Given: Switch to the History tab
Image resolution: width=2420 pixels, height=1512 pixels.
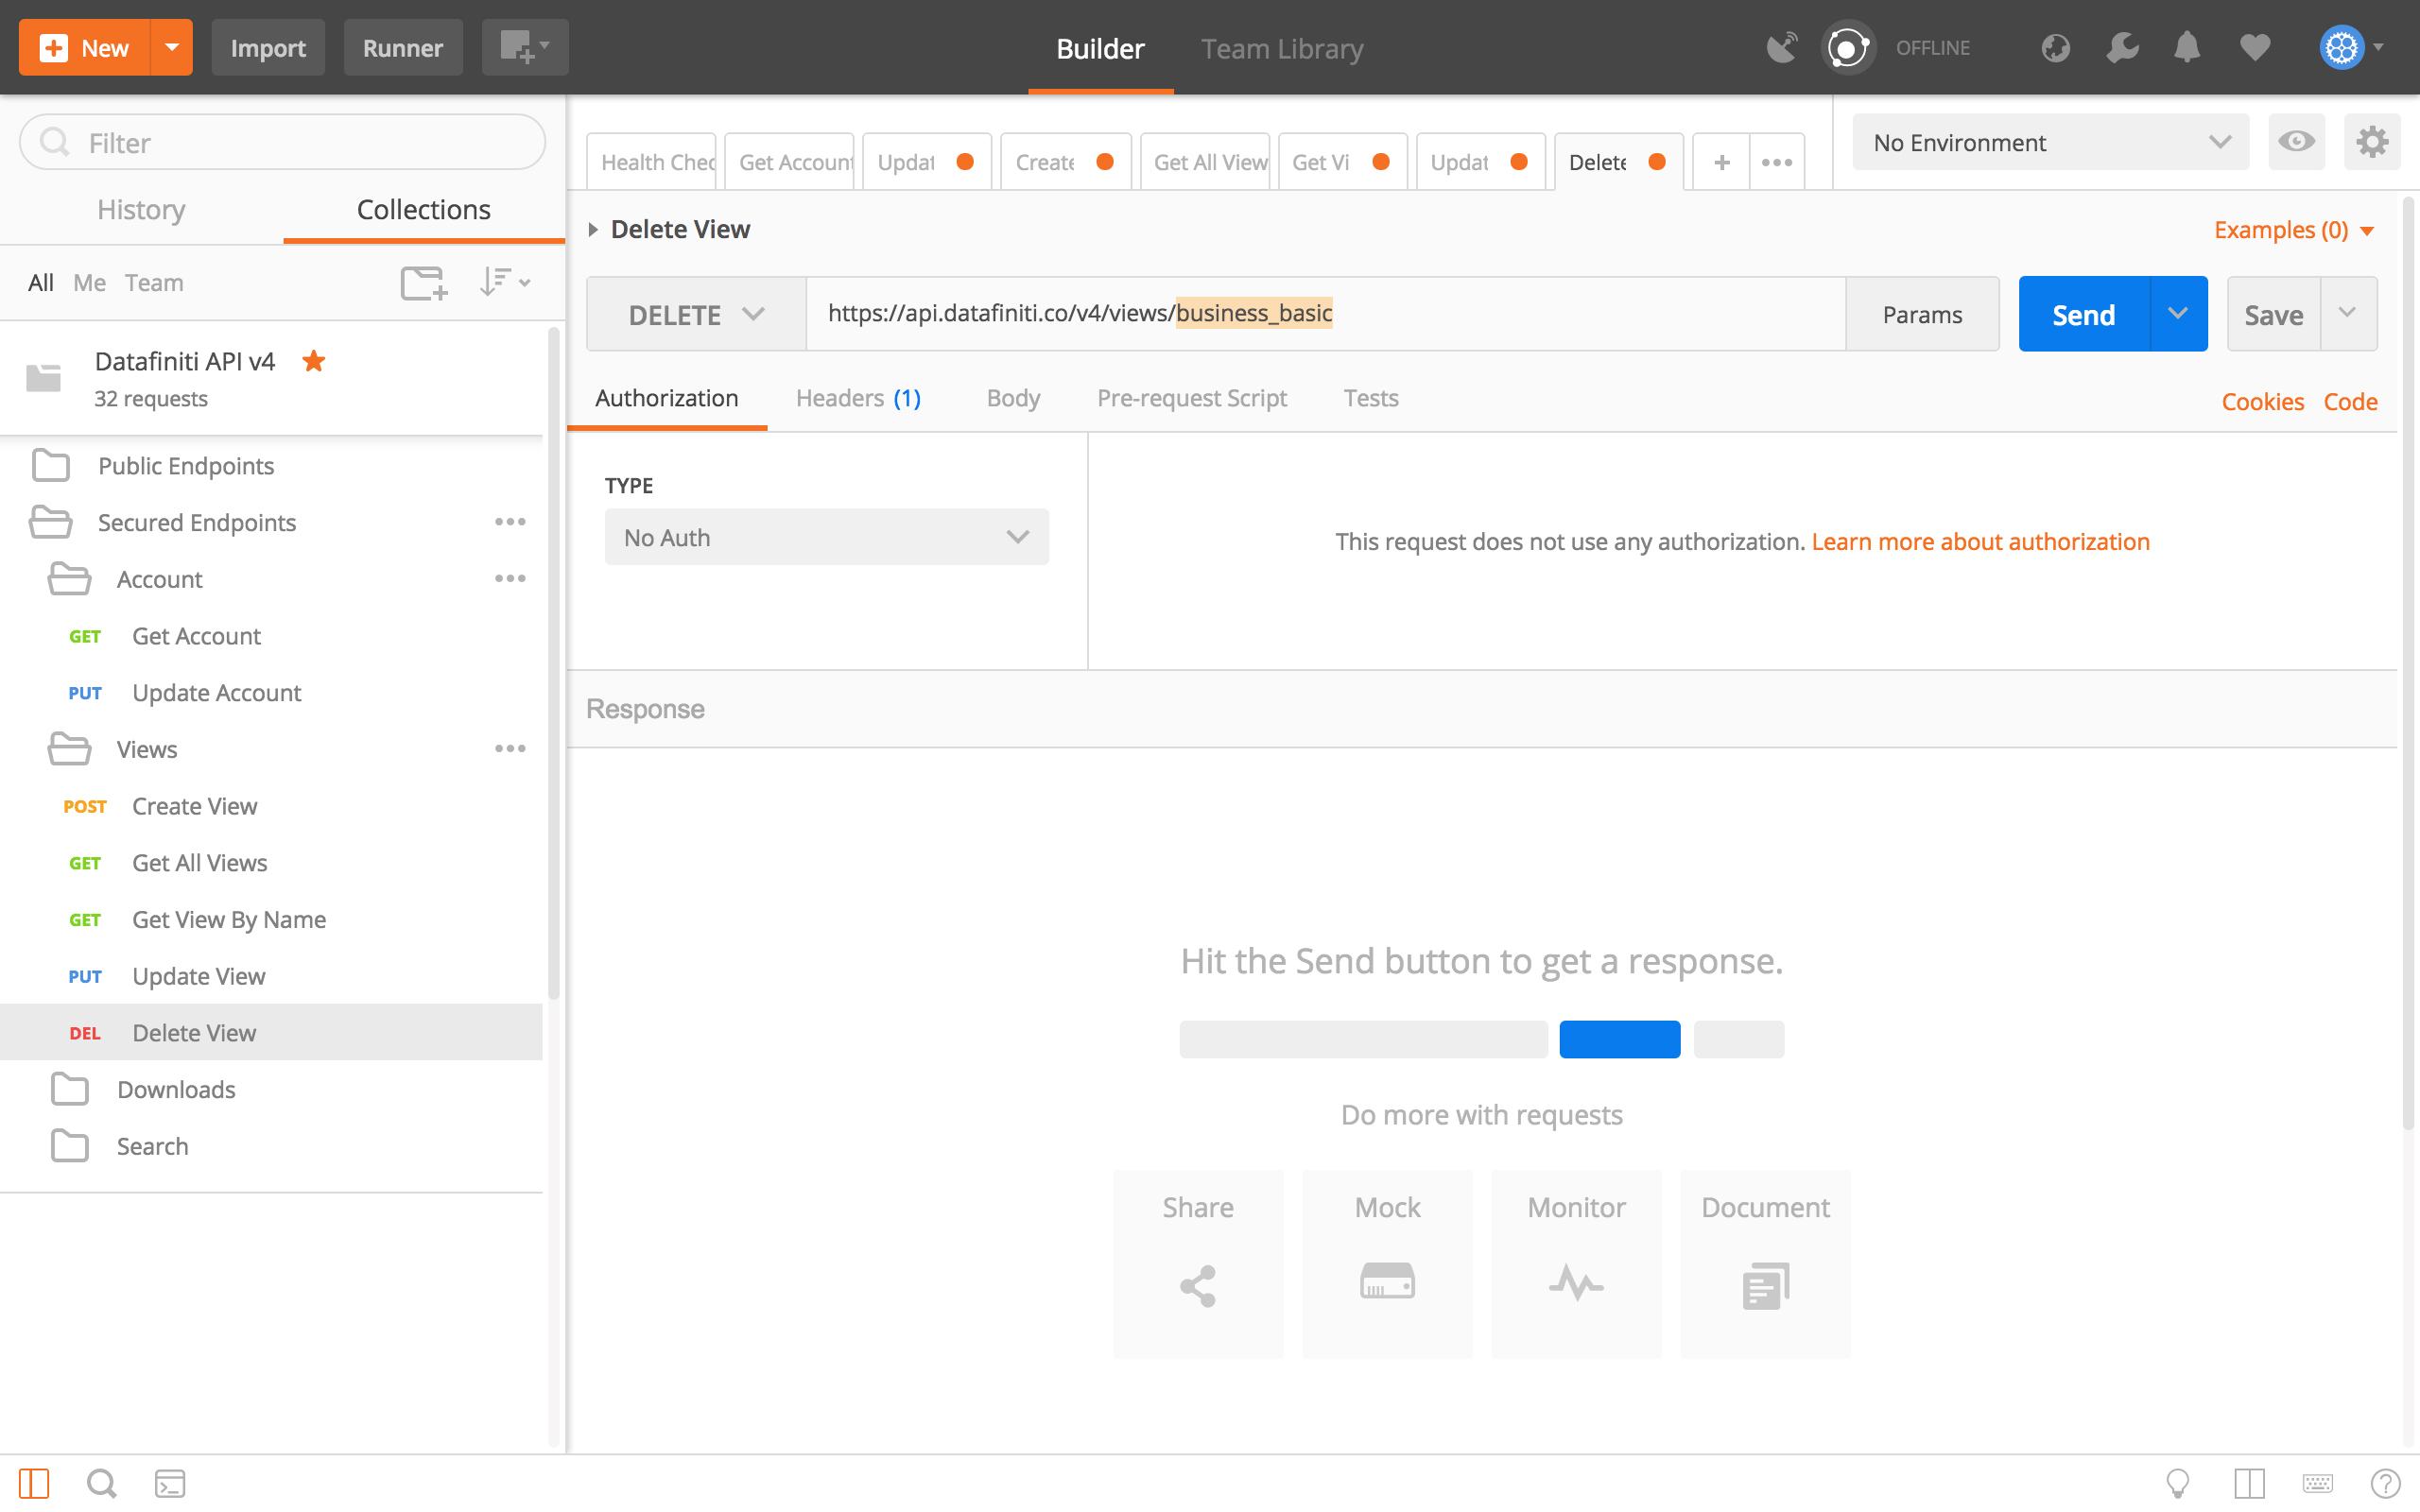Looking at the screenshot, I should point(141,209).
